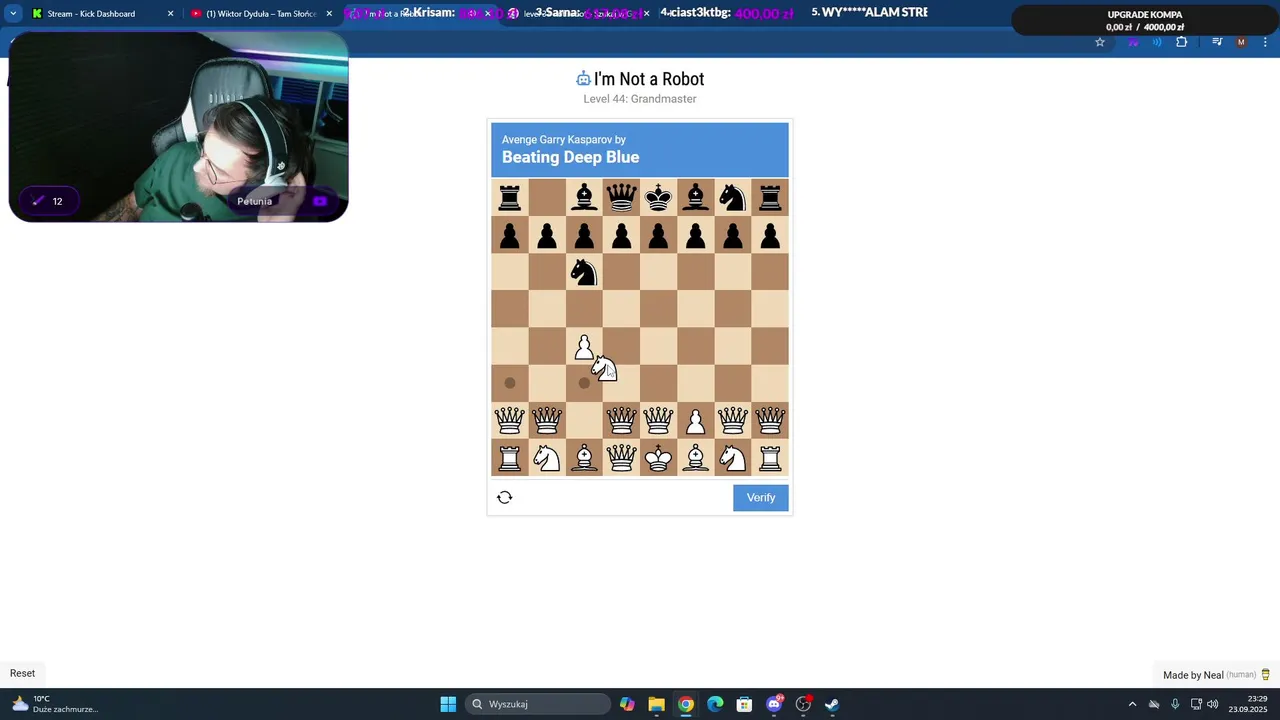Select the white rook on a1

[x=510, y=458]
